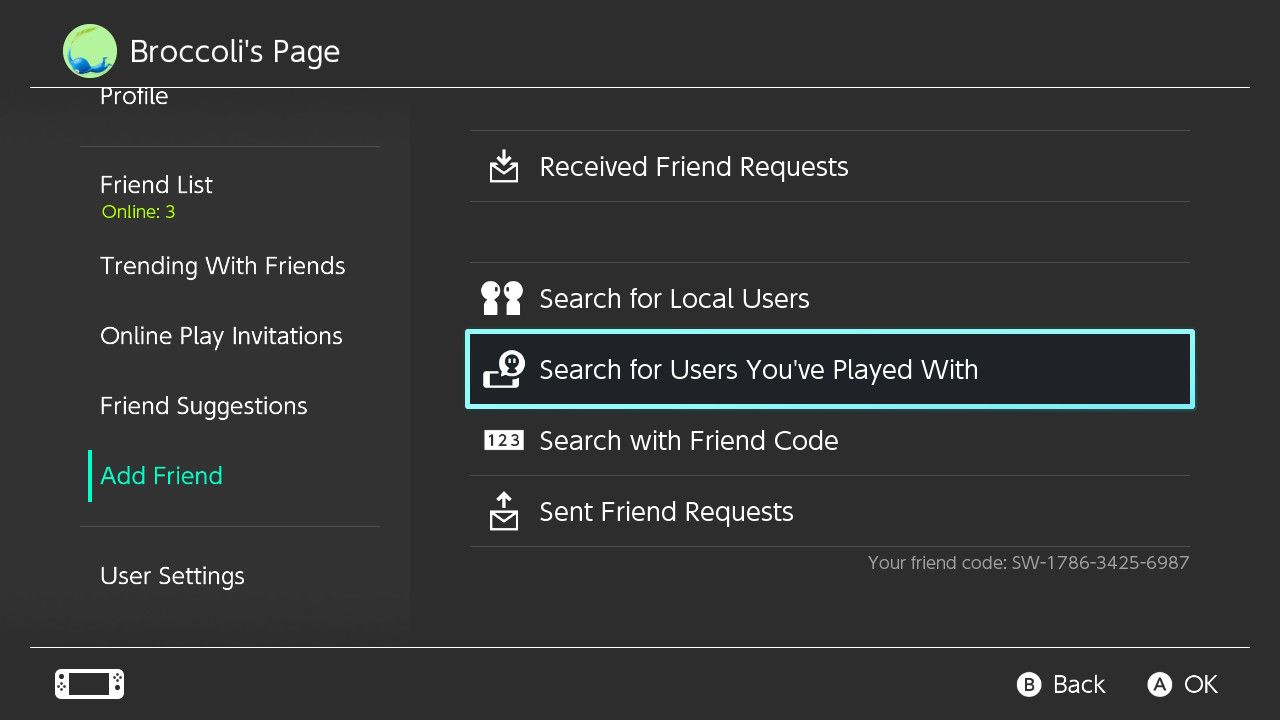This screenshot has height=720, width=1280.
Task: Select Trending With Friends
Action: click(222, 266)
